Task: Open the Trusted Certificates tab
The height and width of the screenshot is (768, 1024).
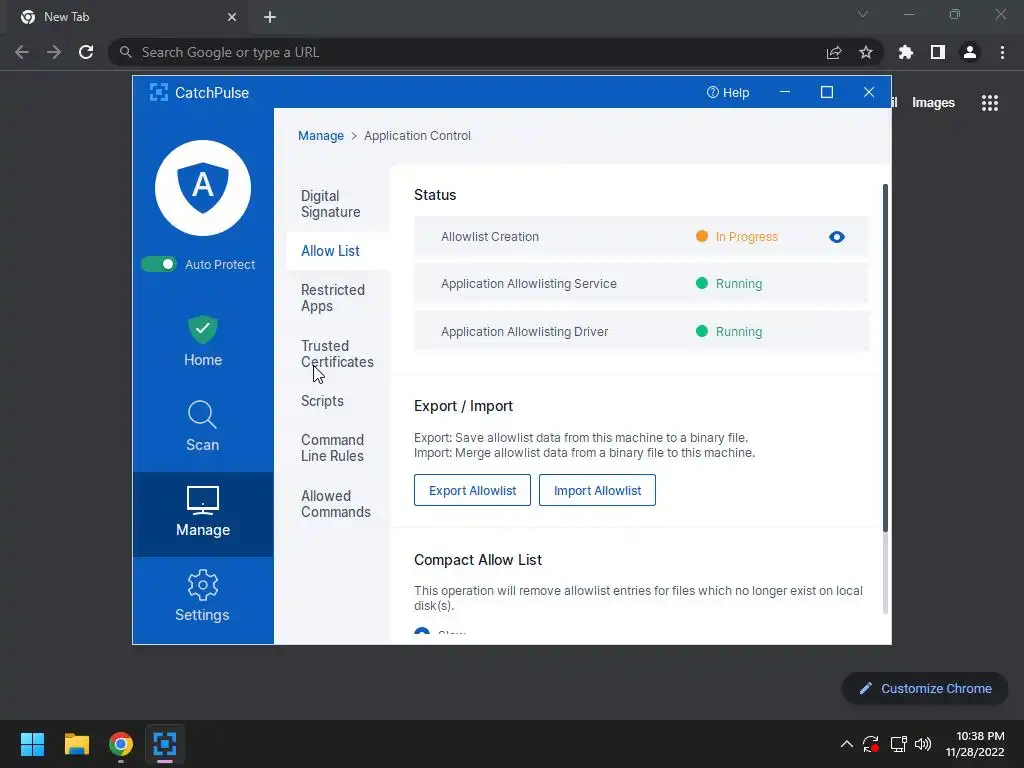Action: [x=337, y=353]
